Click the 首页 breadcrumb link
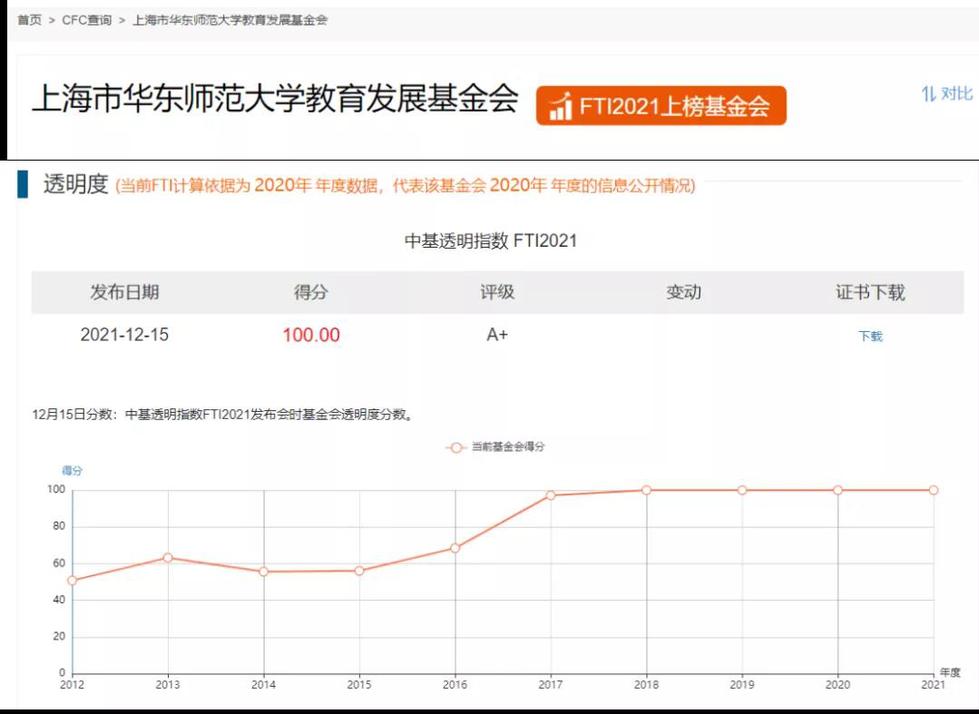979x714 pixels. 28,20
